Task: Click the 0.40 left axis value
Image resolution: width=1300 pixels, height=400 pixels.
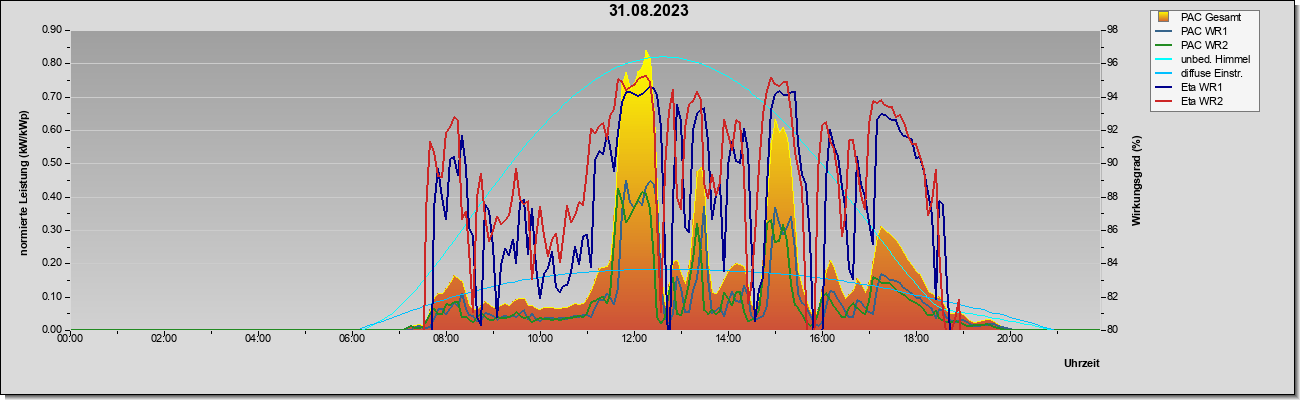Action: tap(53, 197)
